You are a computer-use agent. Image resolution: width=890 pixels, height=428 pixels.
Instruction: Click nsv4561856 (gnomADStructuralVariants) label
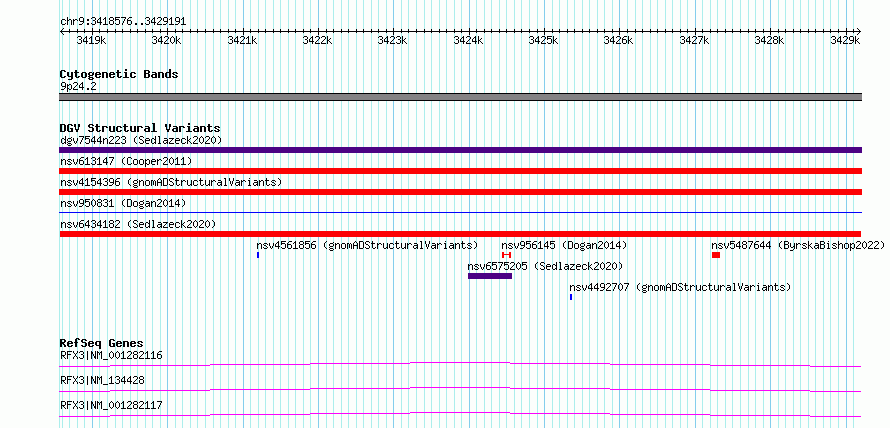coord(367,245)
